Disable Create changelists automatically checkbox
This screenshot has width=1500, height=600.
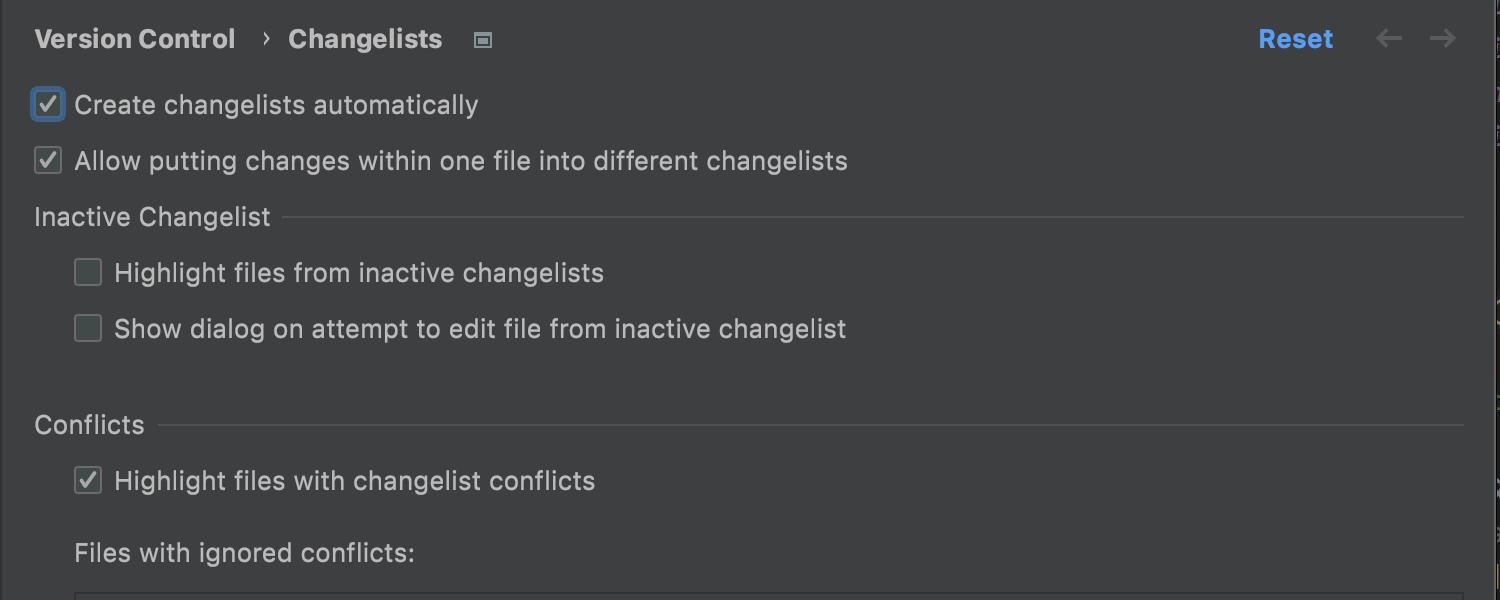pos(48,104)
